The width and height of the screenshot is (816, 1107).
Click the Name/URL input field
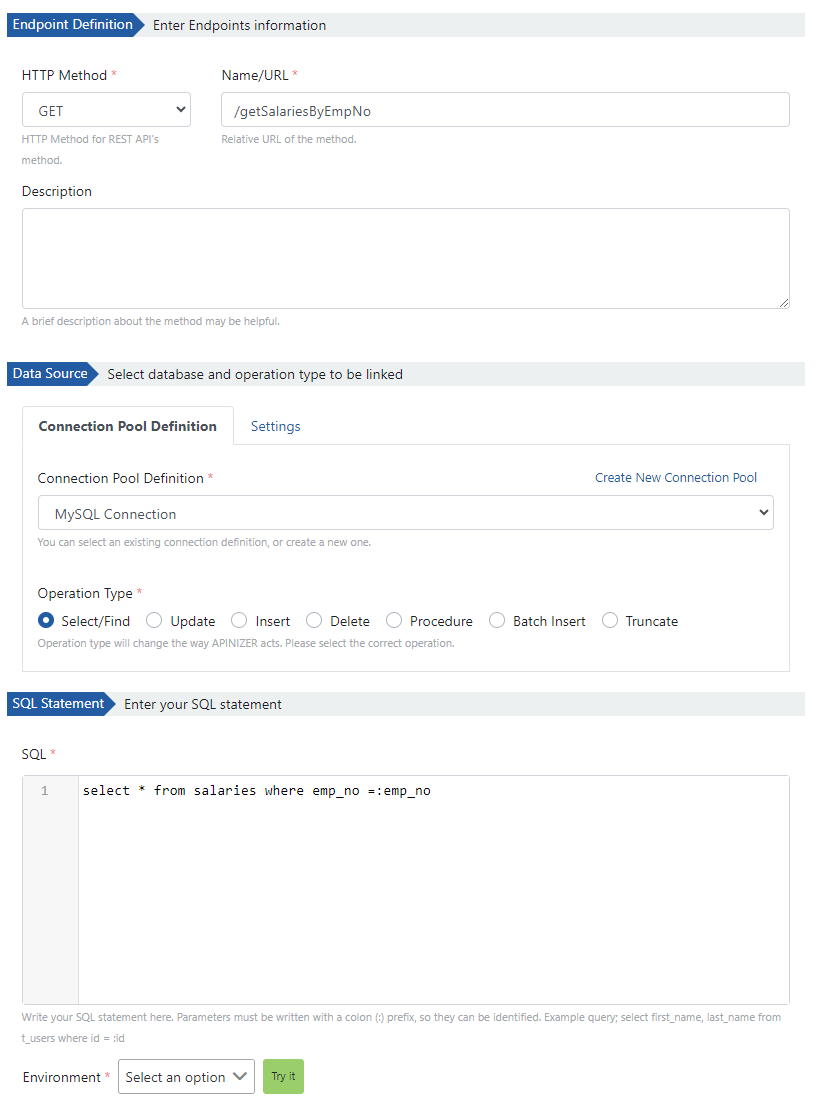pos(505,109)
